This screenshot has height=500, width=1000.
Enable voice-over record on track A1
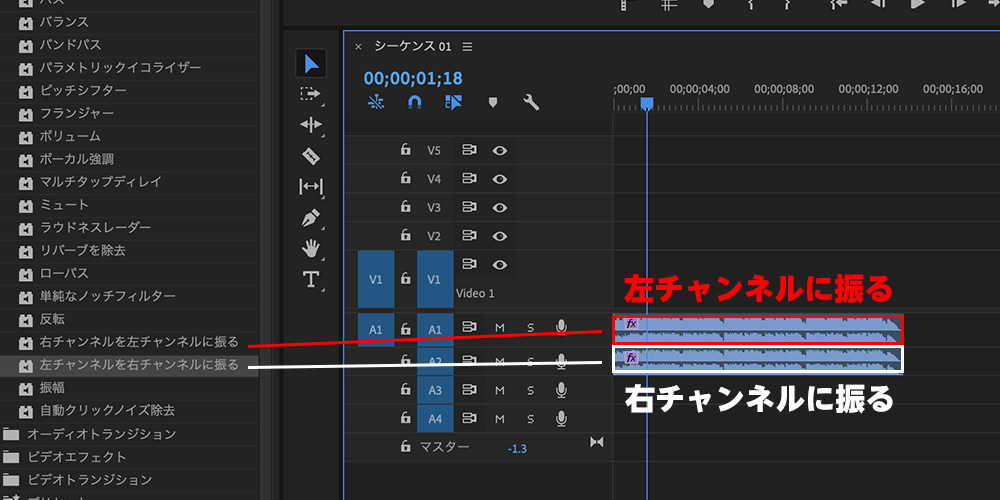click(561, 327)
